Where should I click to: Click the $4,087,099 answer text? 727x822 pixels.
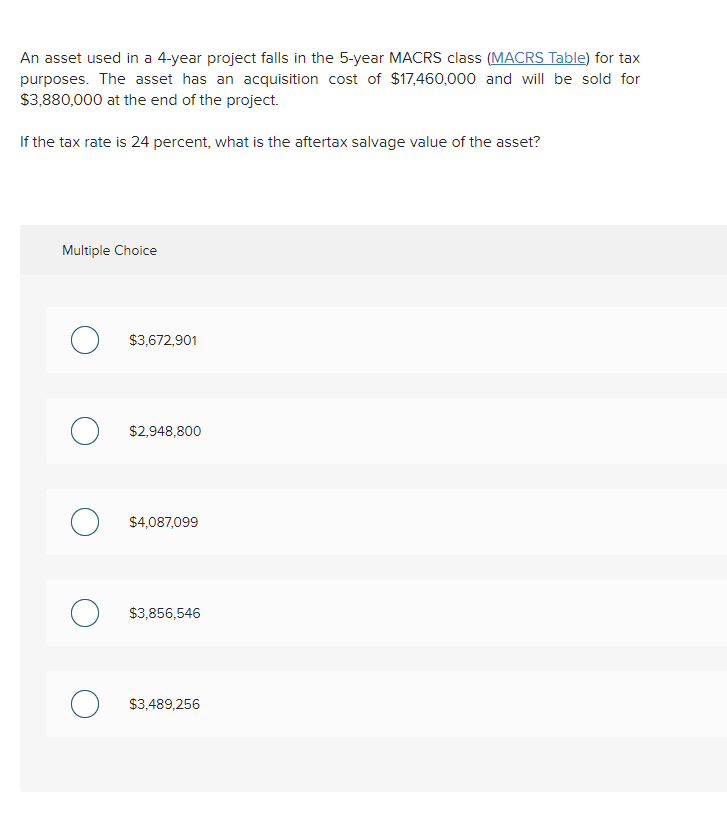[164, 522]
